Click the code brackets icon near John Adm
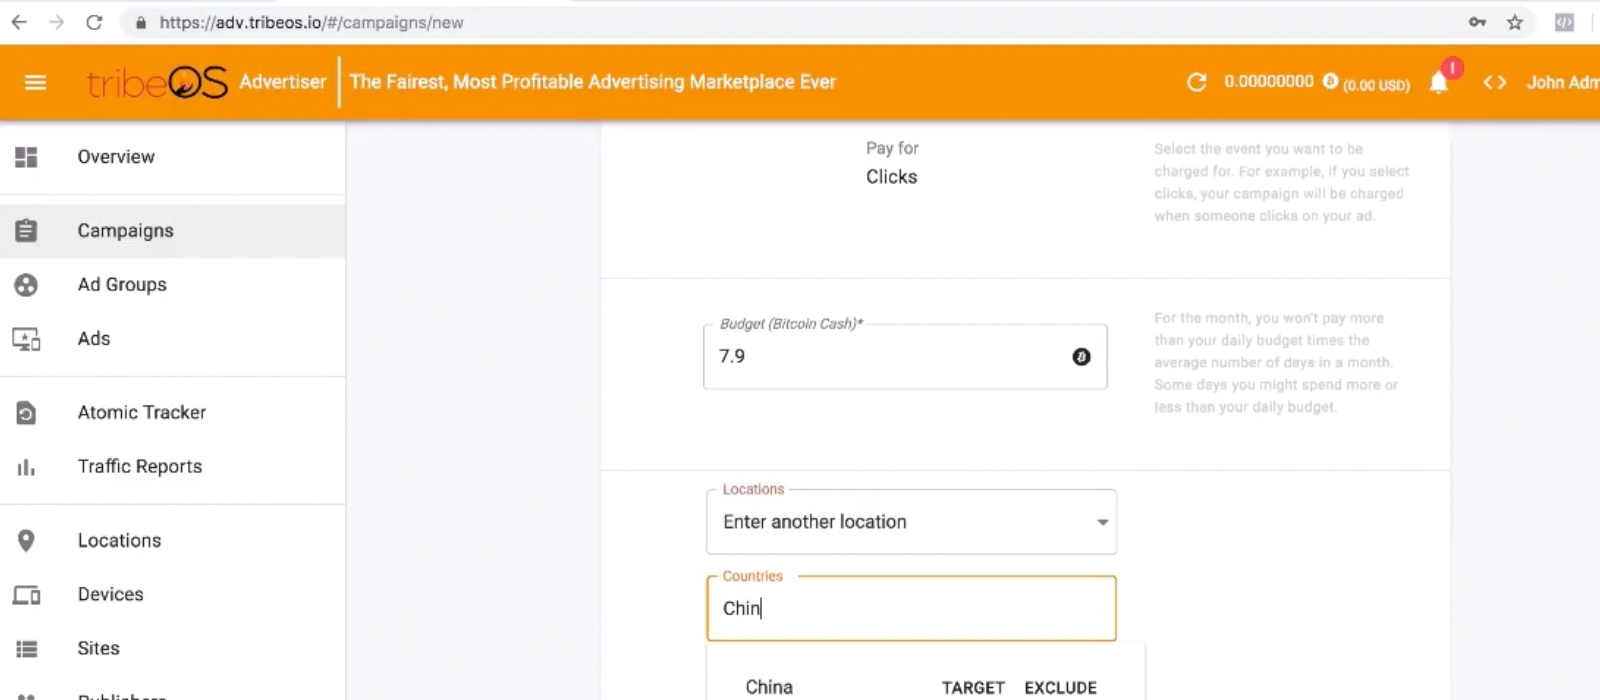Screen dimensions: 1600x700 point(1495,82)
